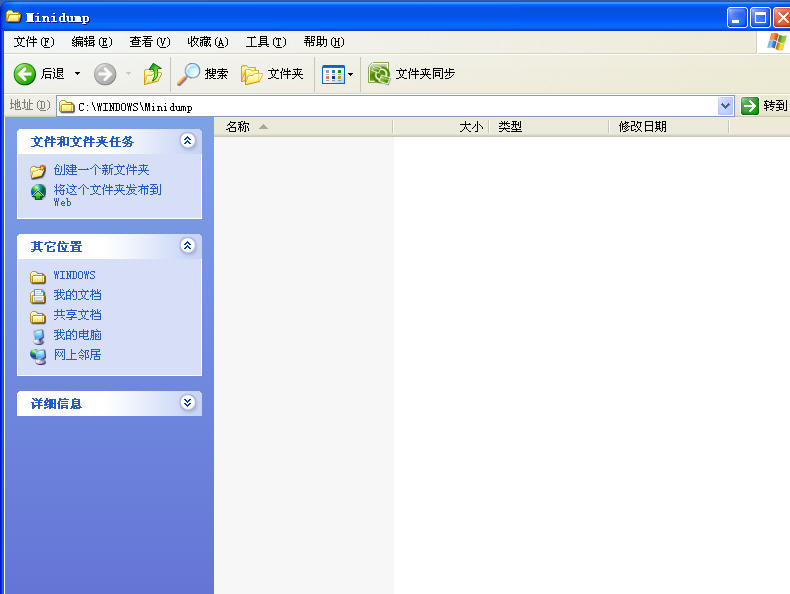The image size is (790, 594).
Task: Expand the 详细信息 panel
Action: click(x=187, y=403)
